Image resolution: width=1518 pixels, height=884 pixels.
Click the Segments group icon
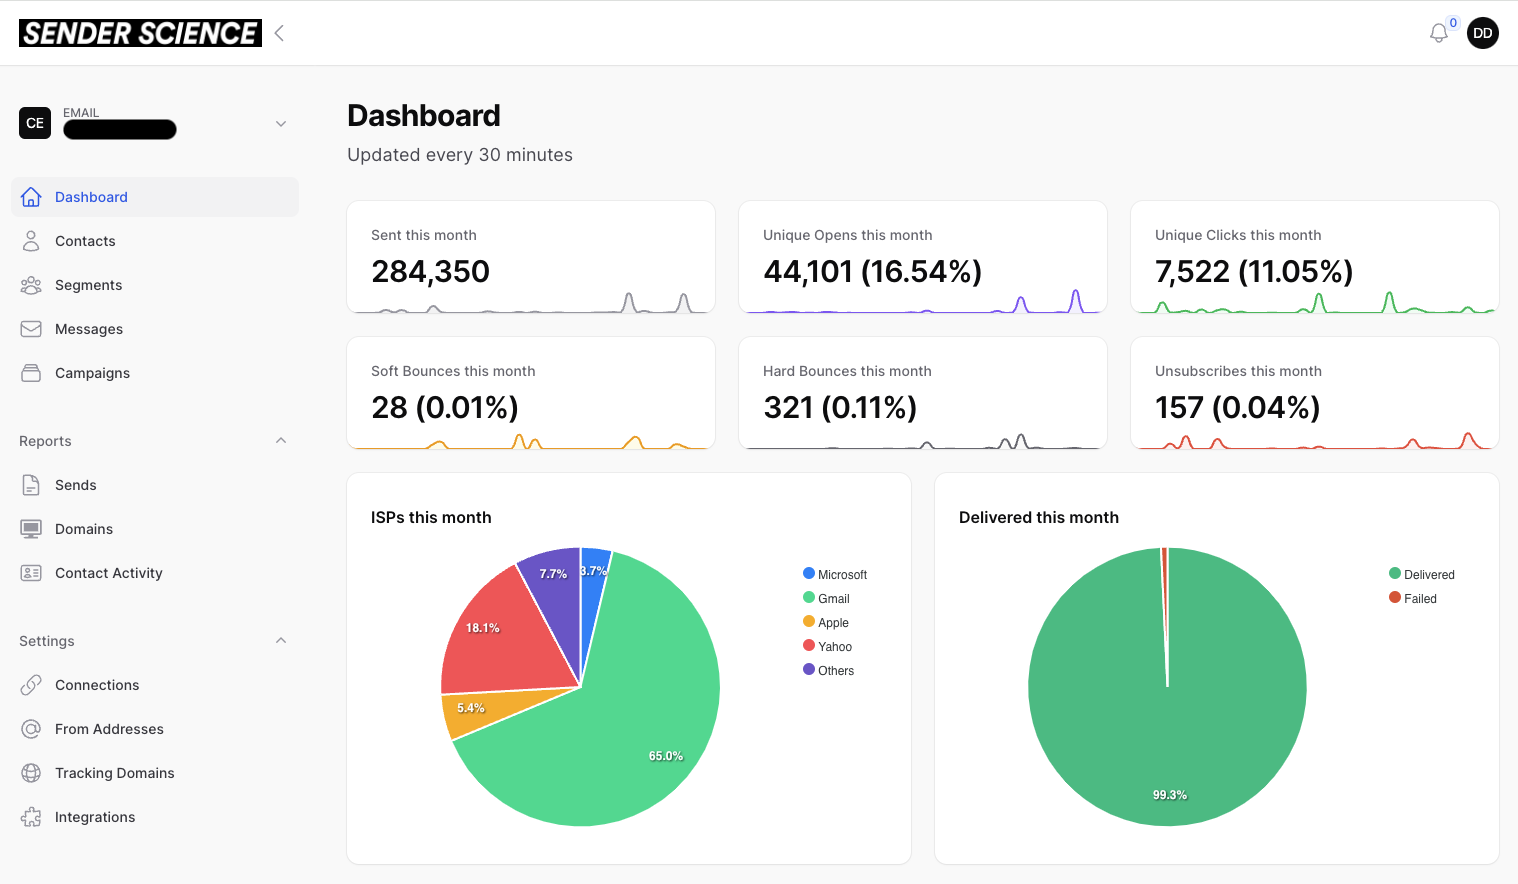[x=31, y=285]
